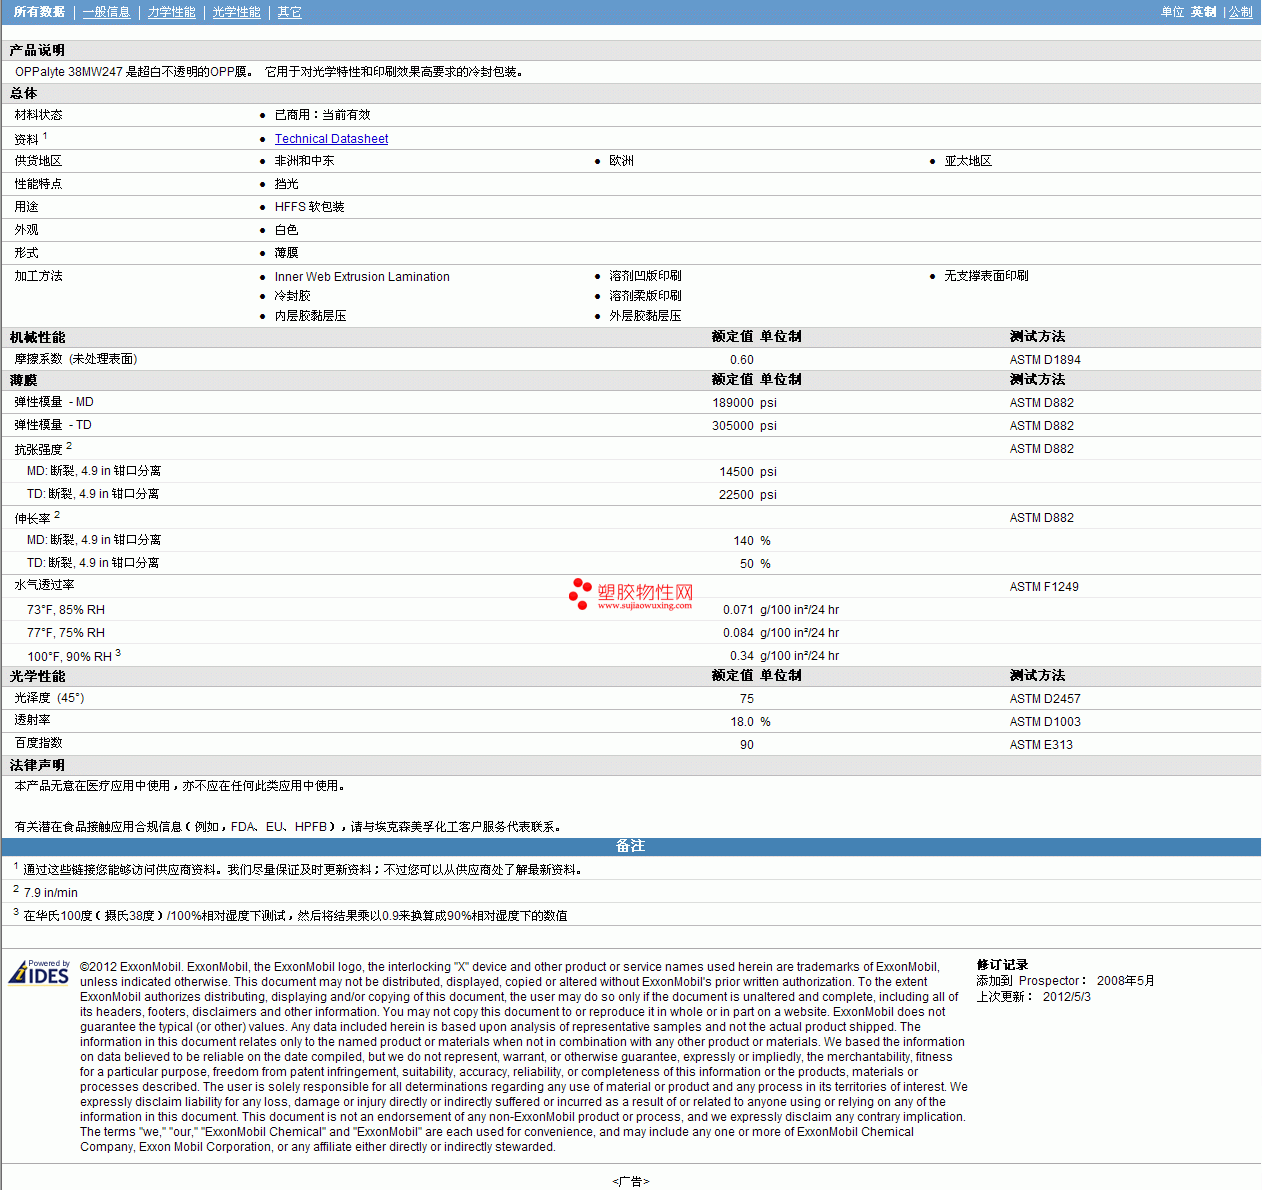
Task: Click footnote marker 3 beside 100°F, 90% RH
Action: pos(118,652)
